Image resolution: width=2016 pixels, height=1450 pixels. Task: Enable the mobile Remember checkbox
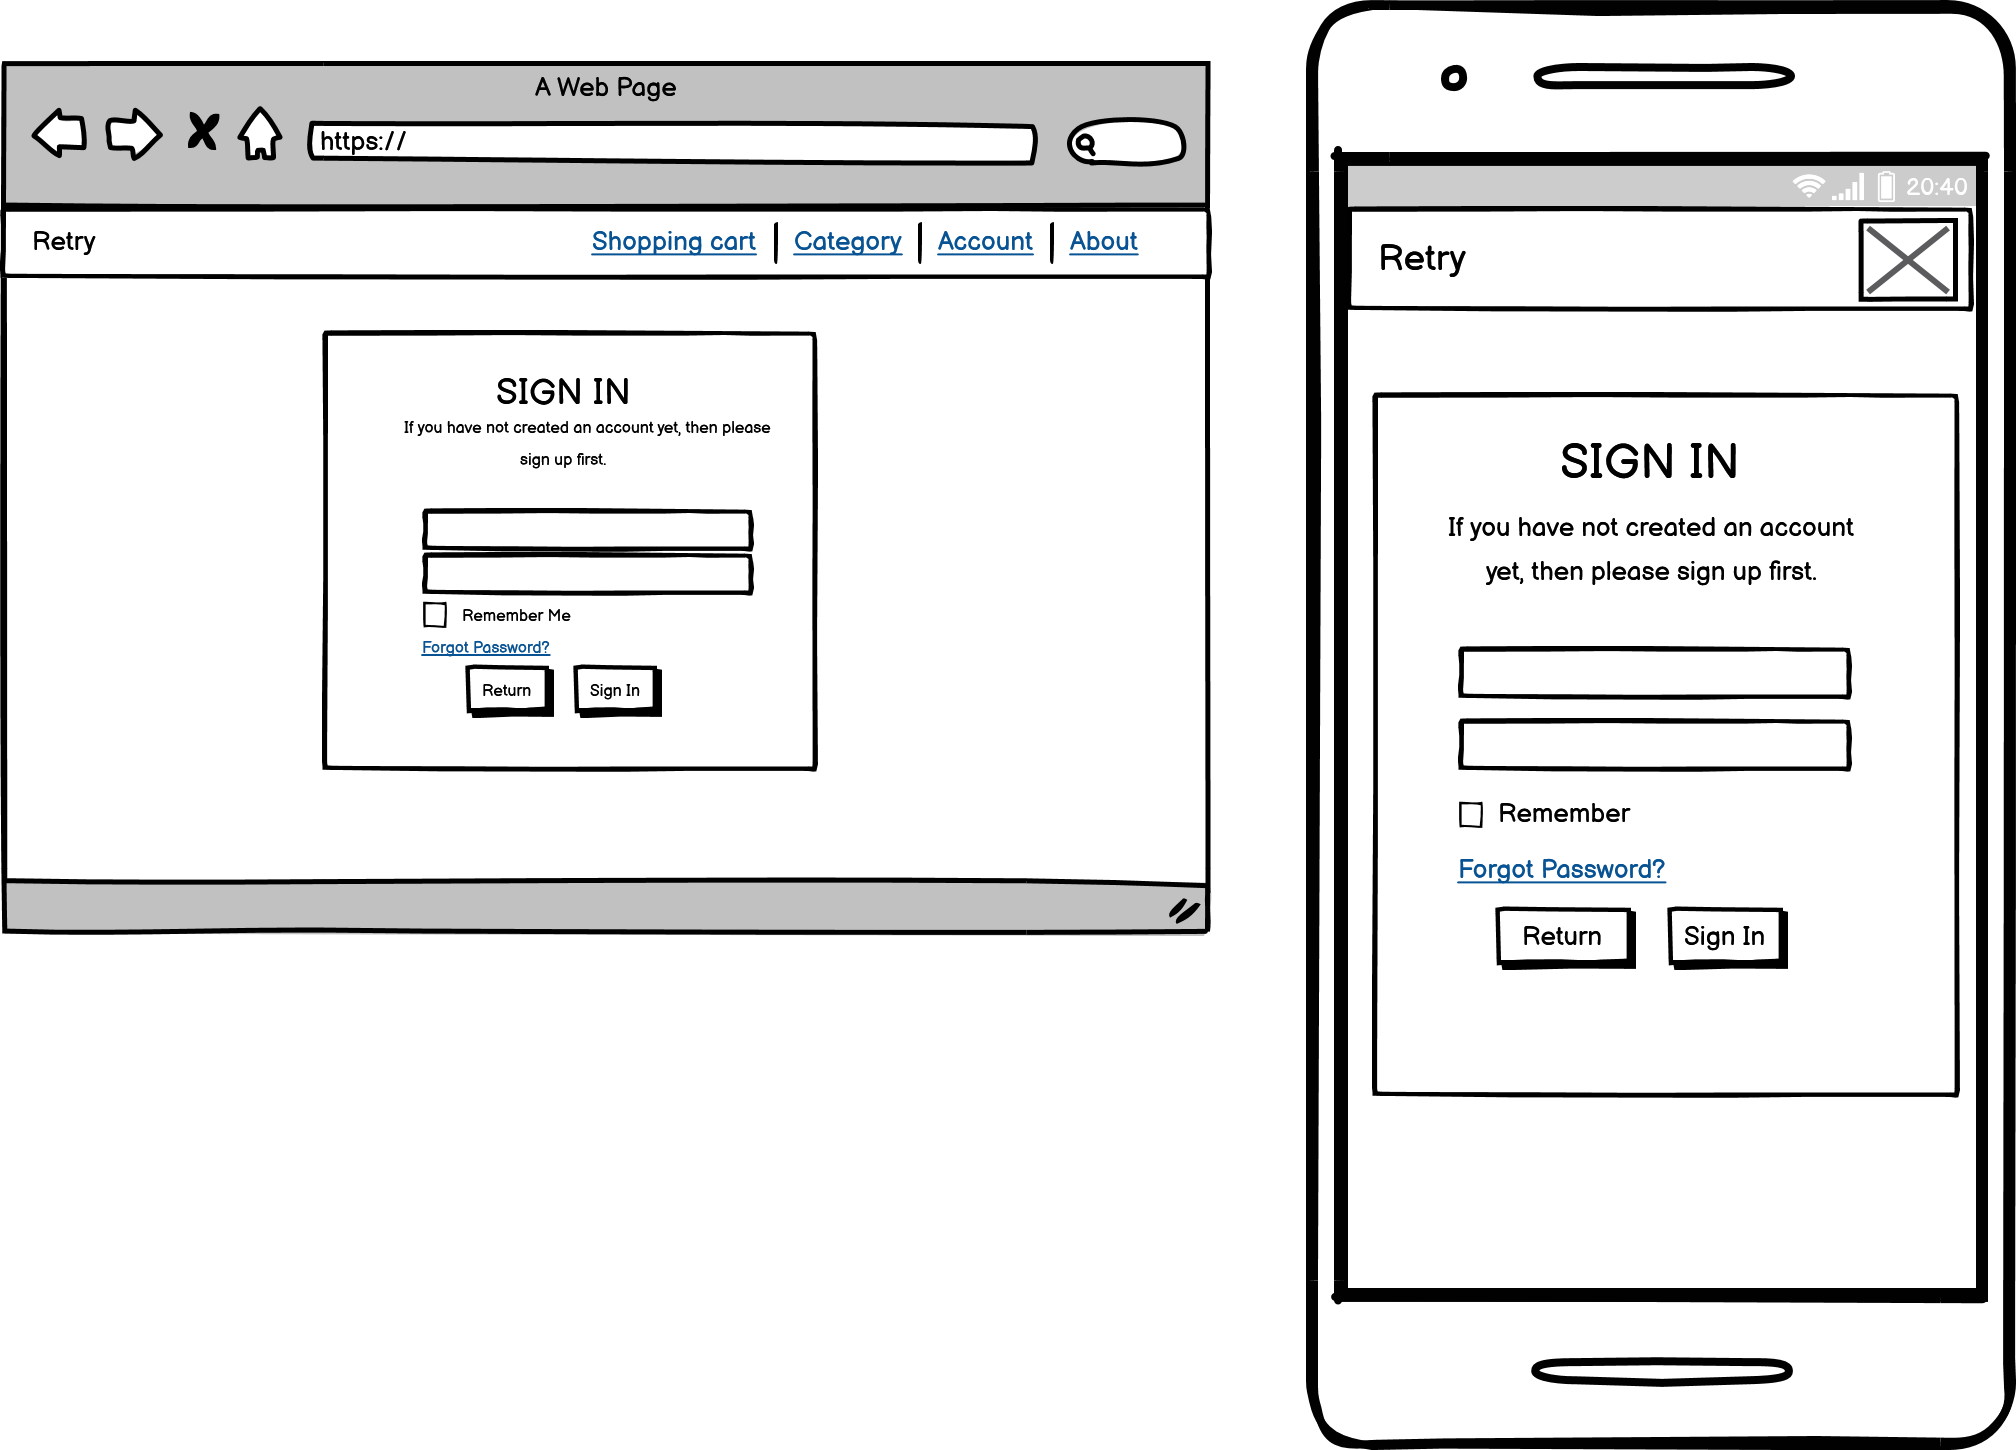1467,813
